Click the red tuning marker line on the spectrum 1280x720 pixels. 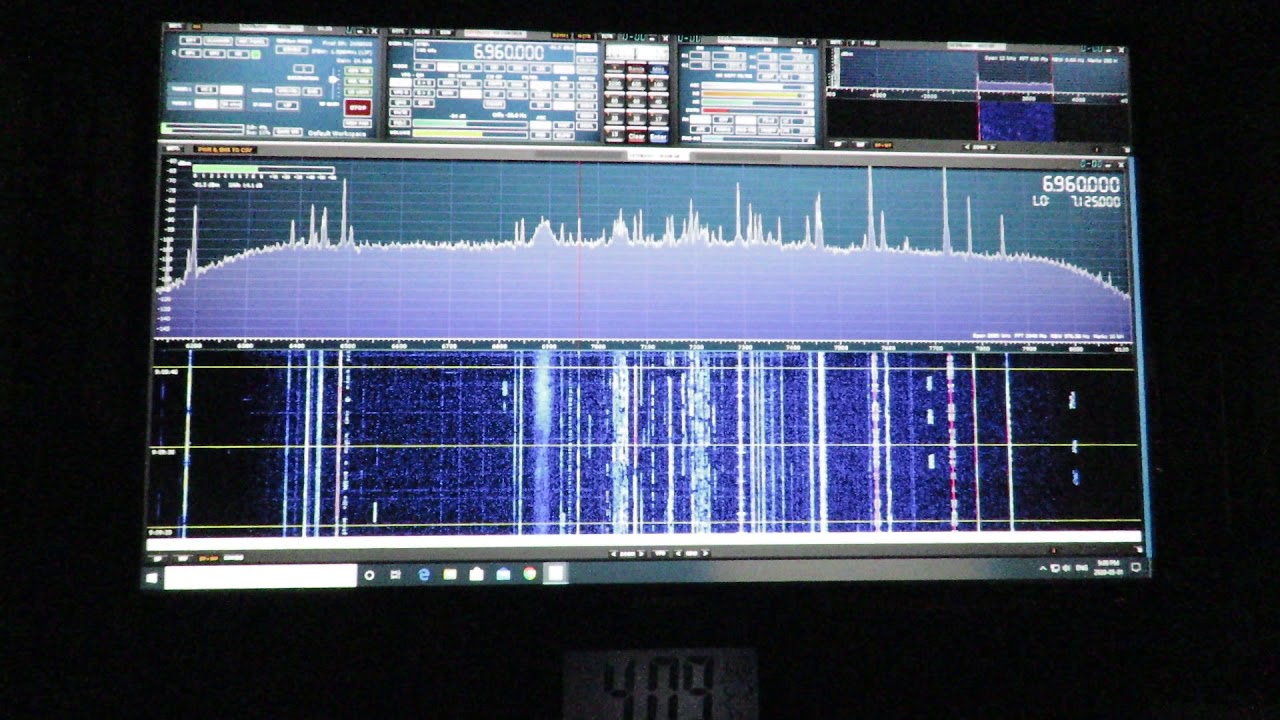click(x=579, y=250)
